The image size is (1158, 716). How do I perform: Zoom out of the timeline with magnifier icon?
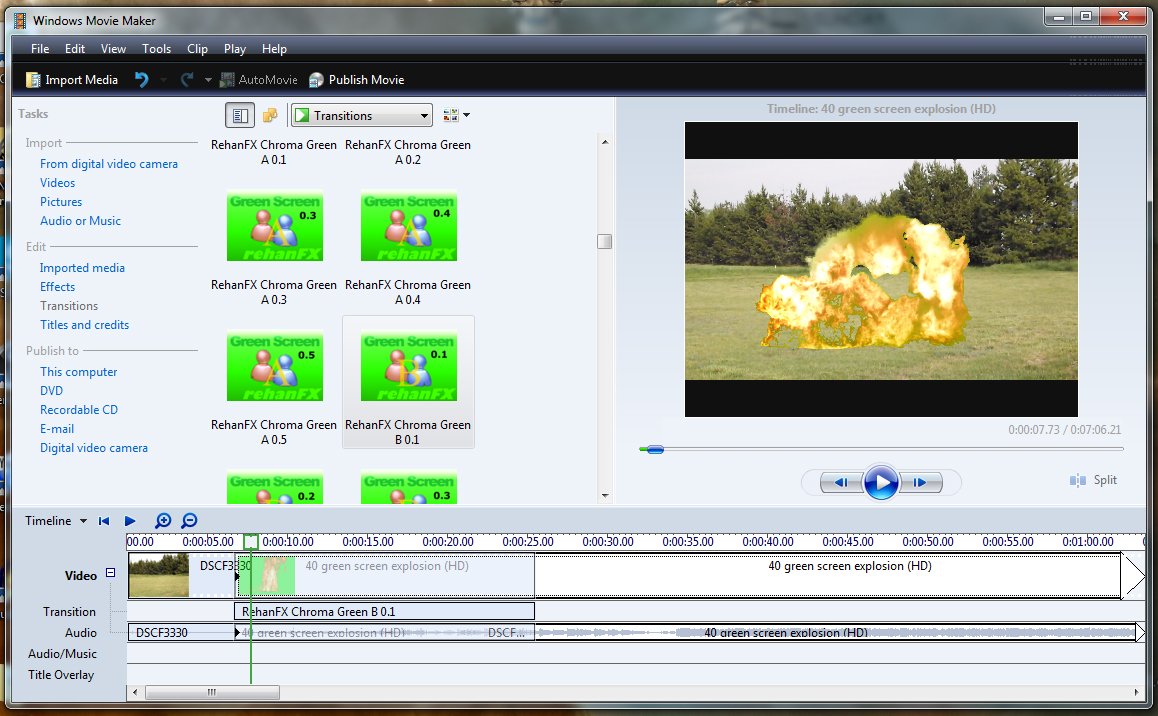tap(188, 520)
